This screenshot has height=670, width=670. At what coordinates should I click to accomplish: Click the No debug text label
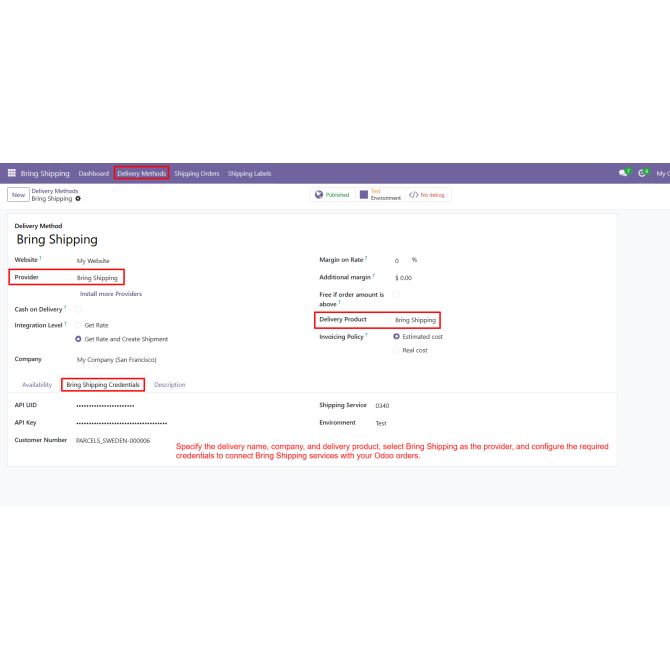coord(432,195)
